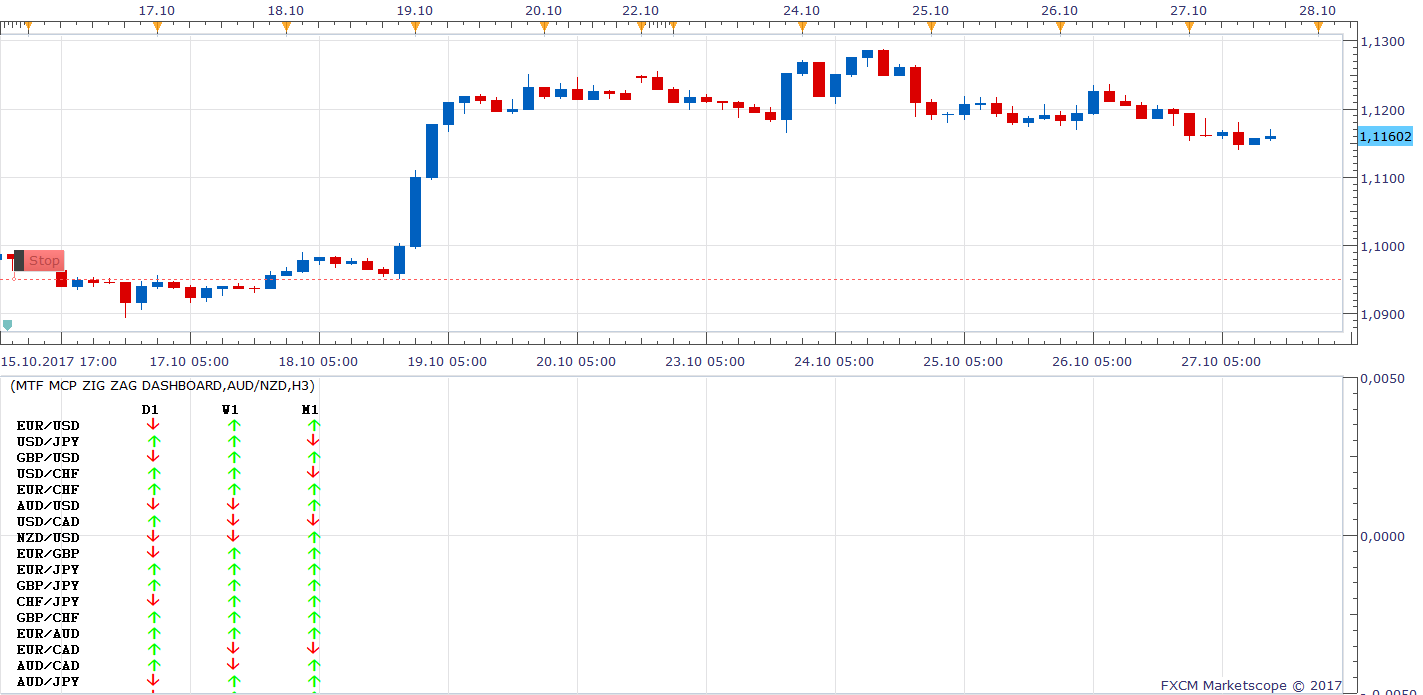Click the AUD/USD W1 red down arrow
Image resolution: width=1423 pixels, height=695 pixels.
(233, 505)
